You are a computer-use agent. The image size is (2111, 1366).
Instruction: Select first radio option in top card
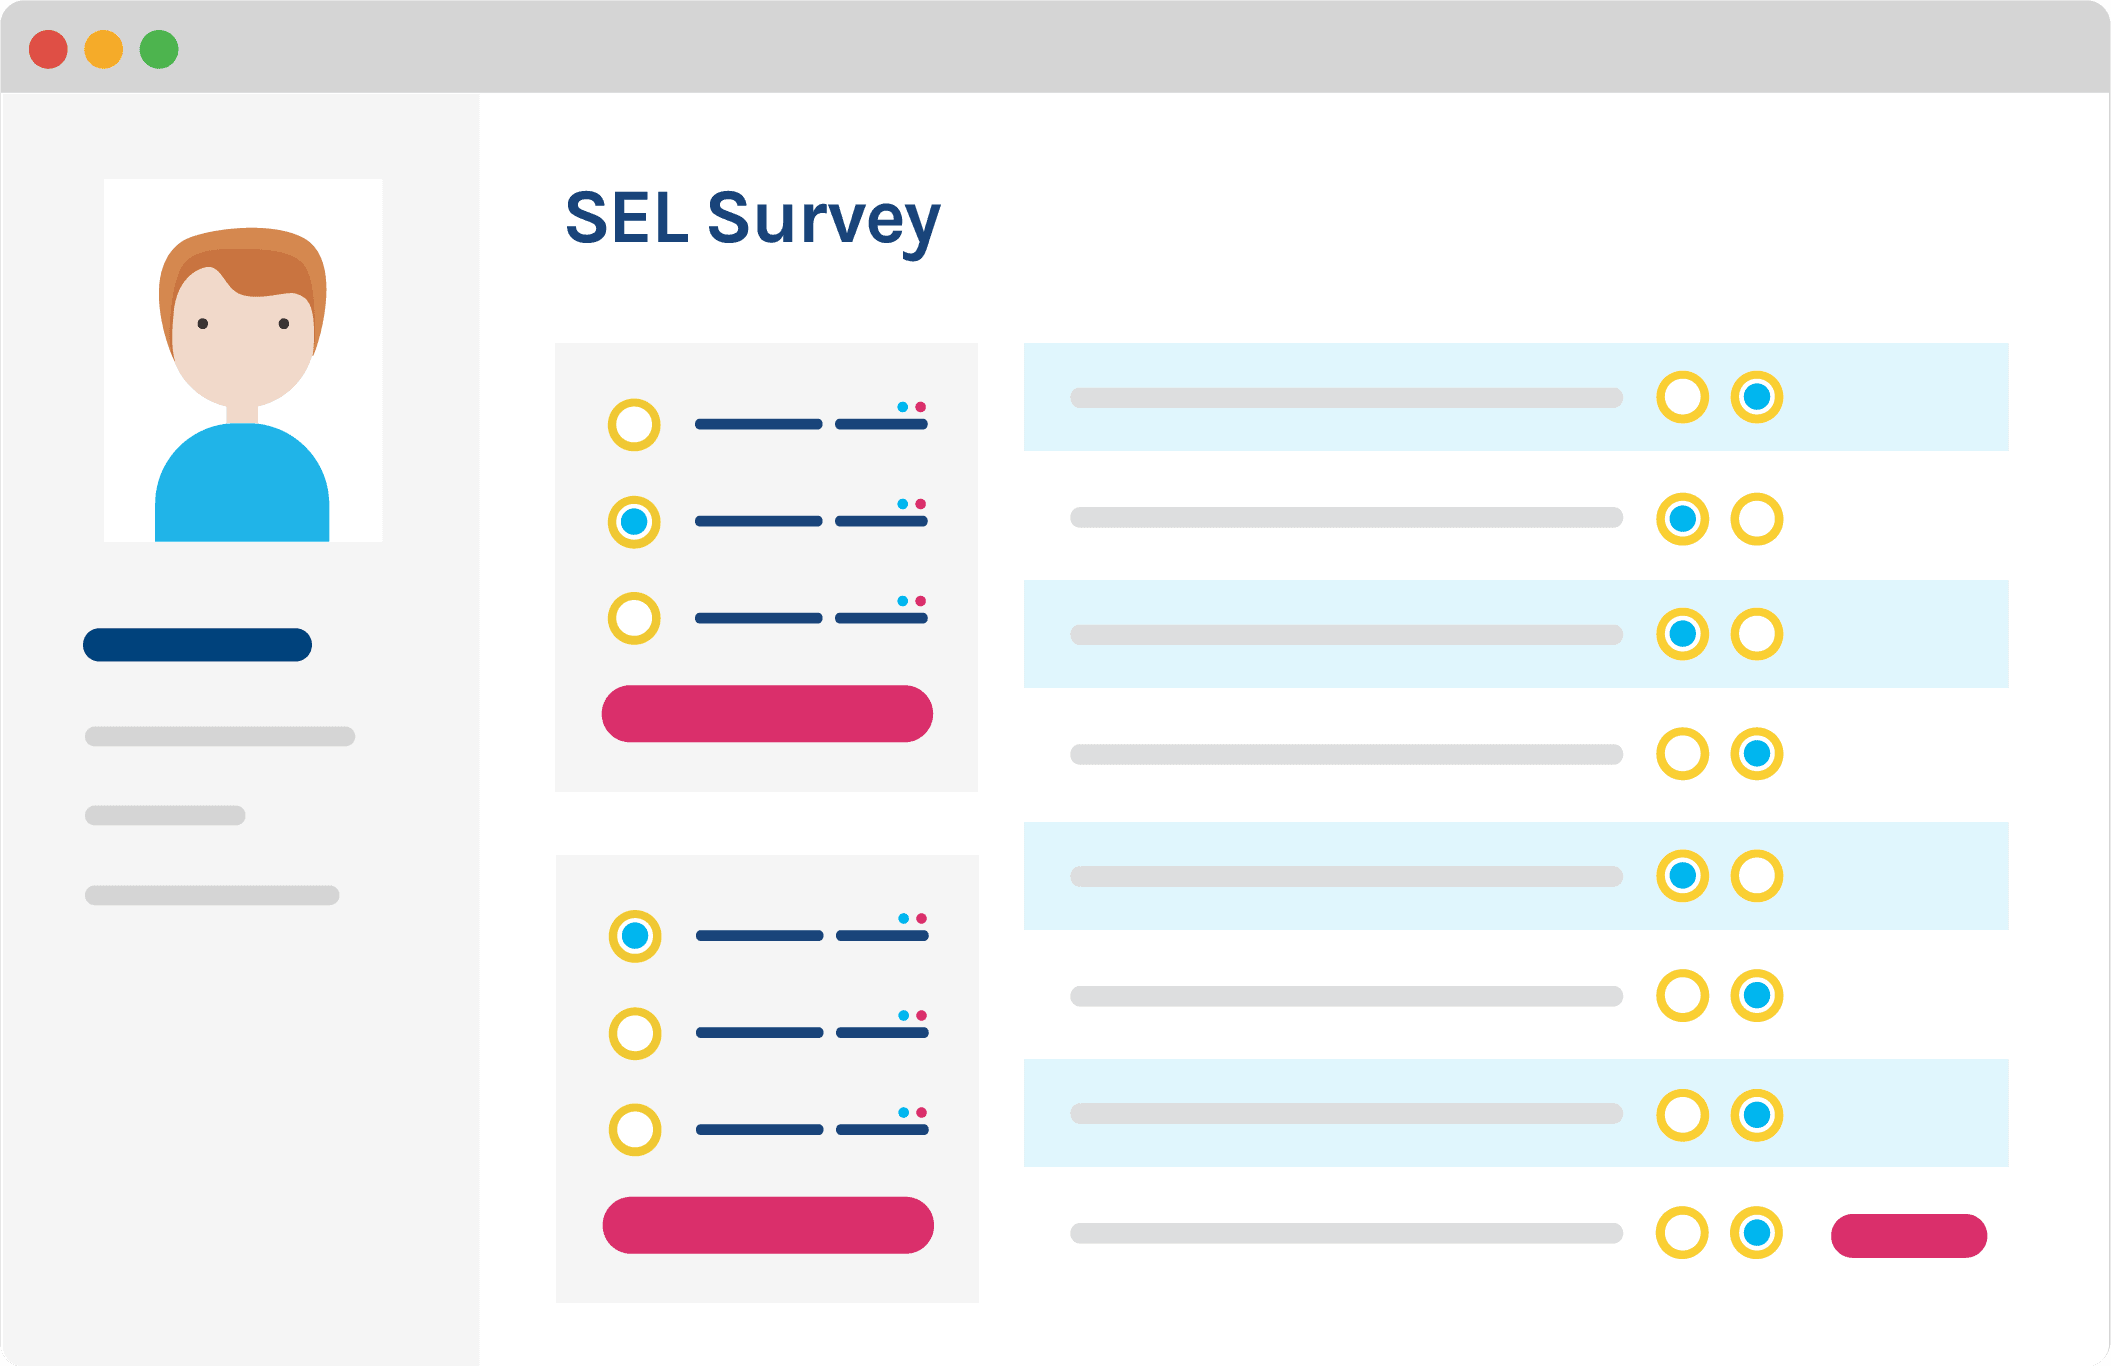pyautogui.click(x=634, y=425)
